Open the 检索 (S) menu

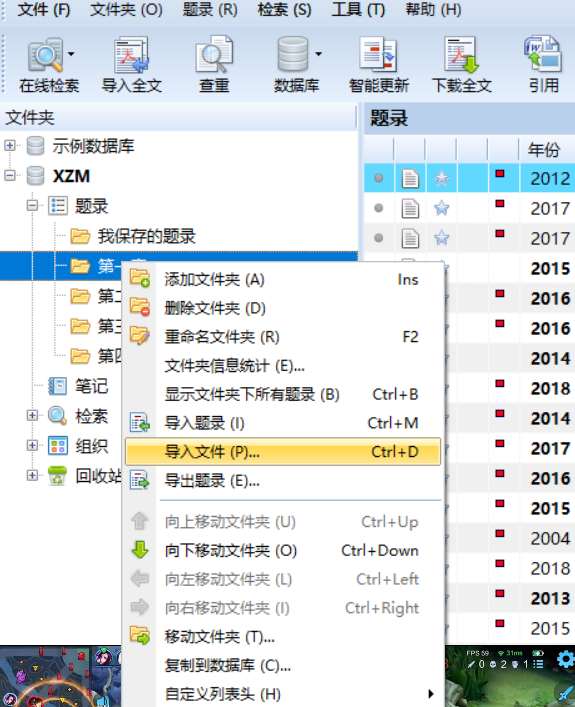[285, 9]
